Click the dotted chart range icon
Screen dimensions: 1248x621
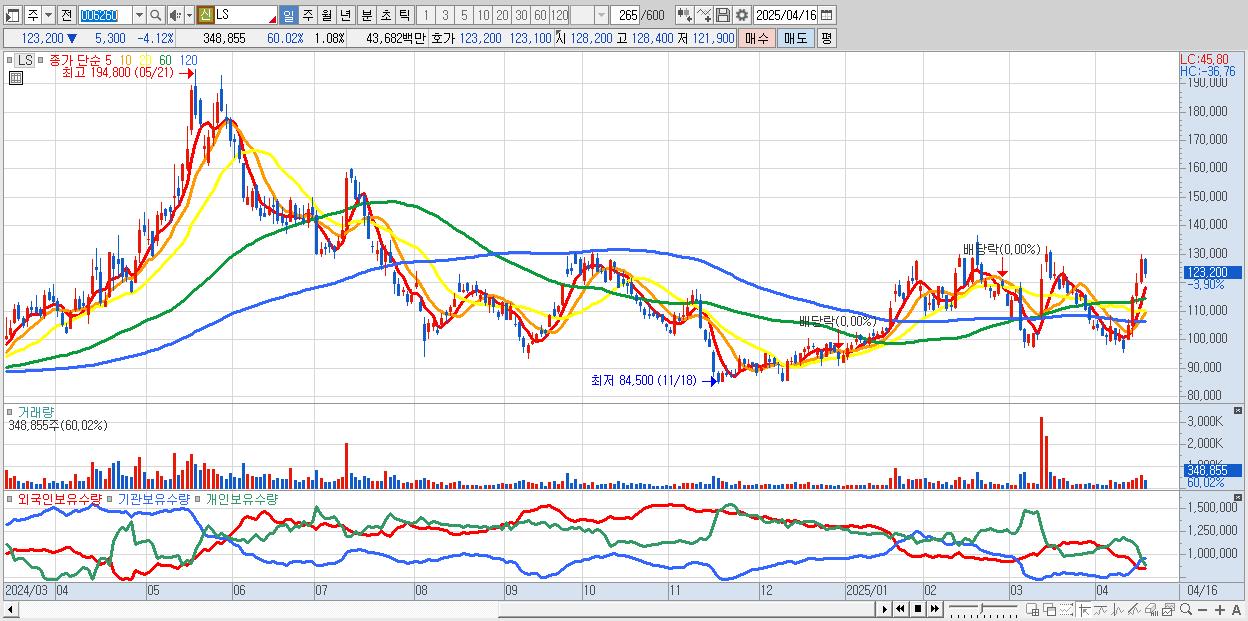1066,609
